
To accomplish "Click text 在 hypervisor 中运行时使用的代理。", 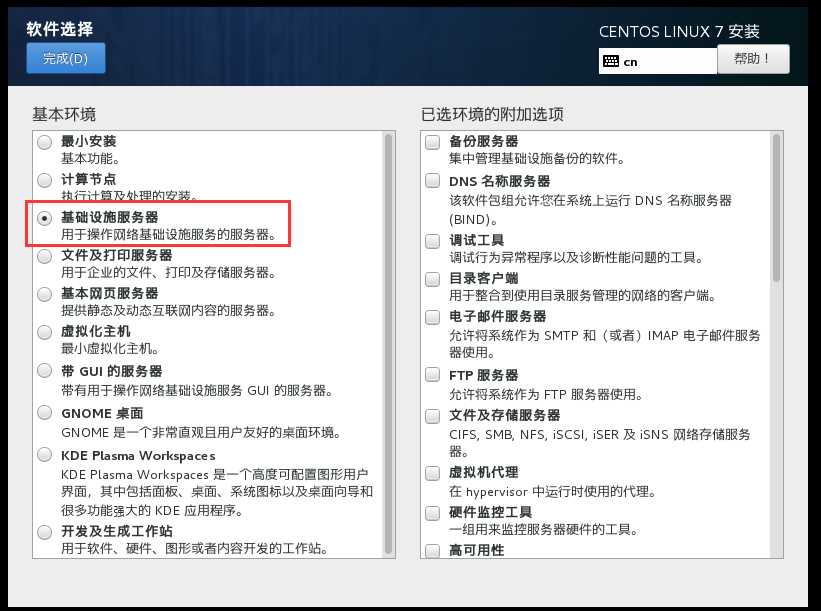I will (x=552, y=492).
